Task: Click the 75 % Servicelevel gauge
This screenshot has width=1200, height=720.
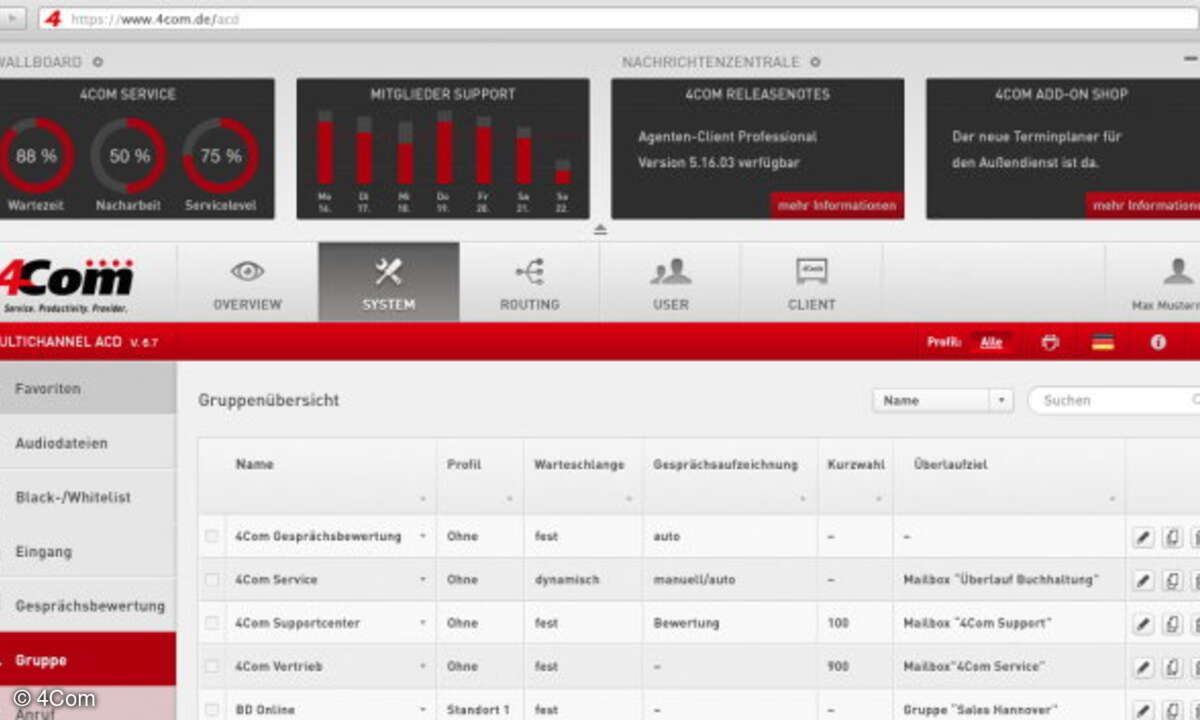Action: point(220,156)
